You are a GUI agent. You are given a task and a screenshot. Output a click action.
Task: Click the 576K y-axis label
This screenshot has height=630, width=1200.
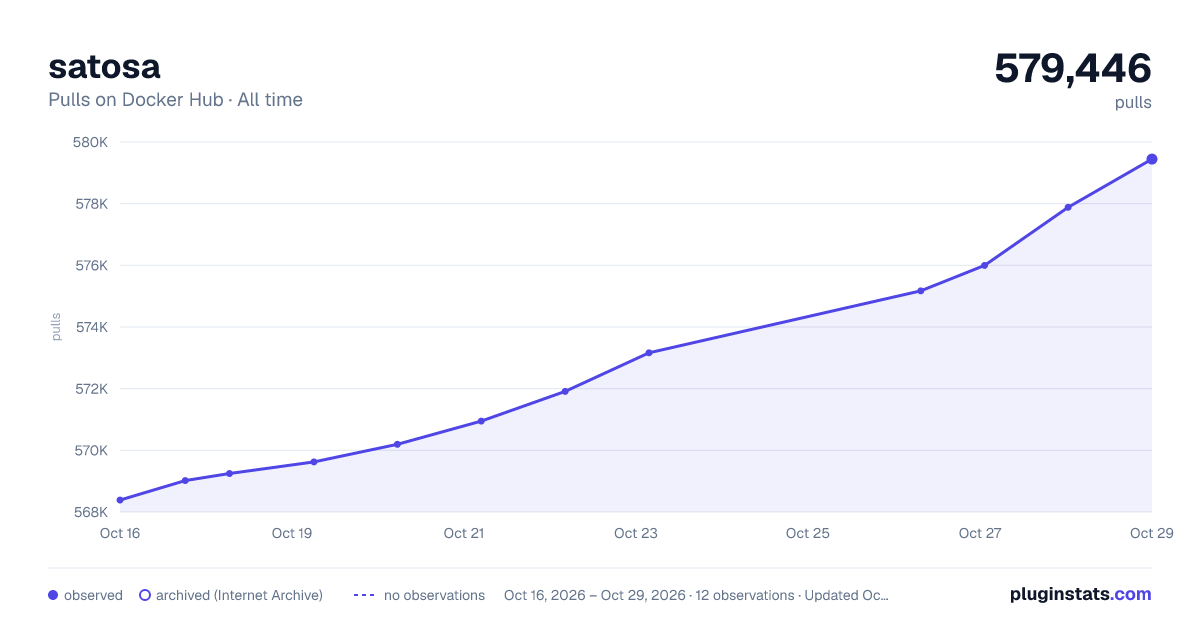[x=91, y=266]
